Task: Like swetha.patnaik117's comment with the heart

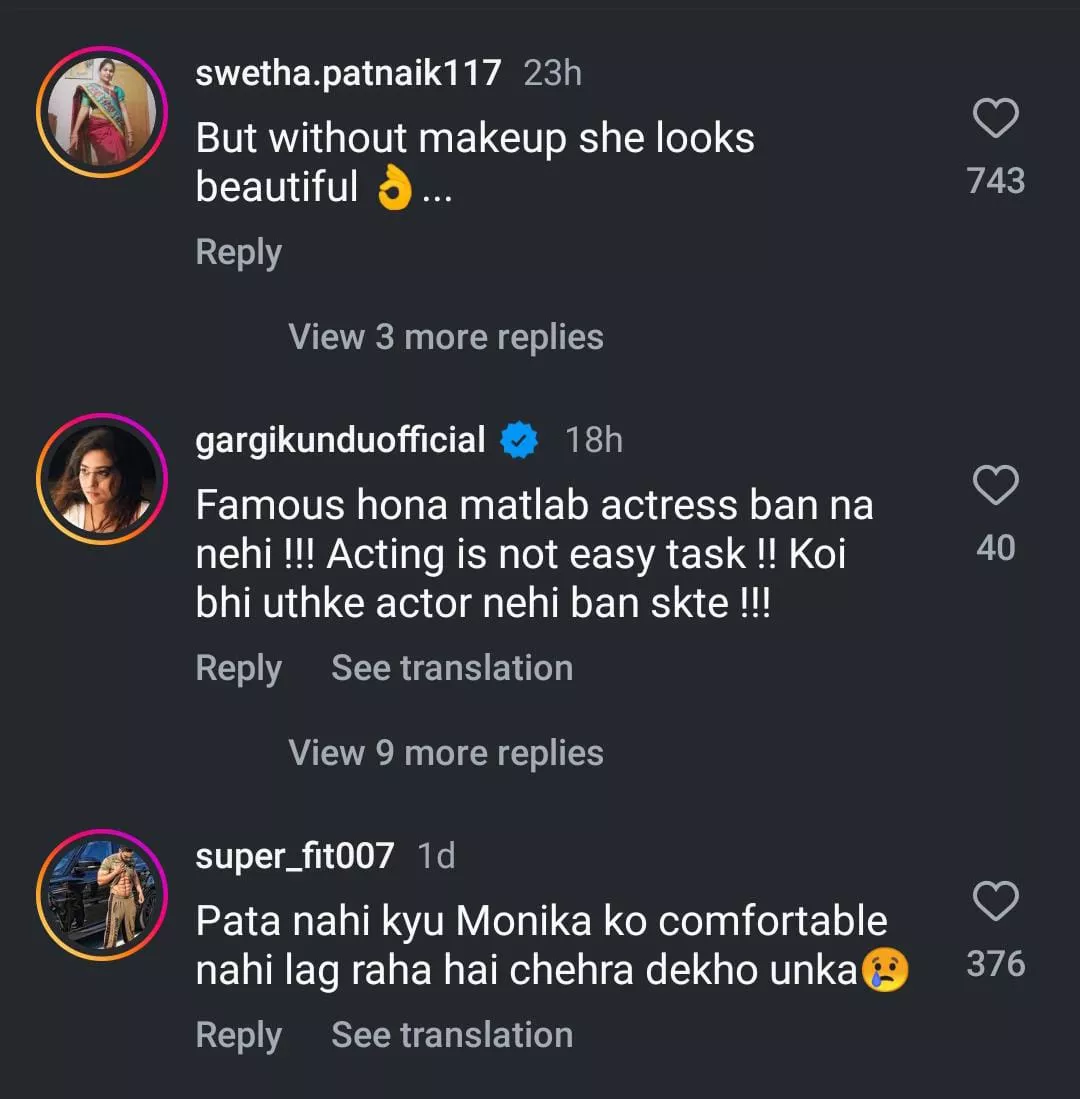Action: click(995, 119)
